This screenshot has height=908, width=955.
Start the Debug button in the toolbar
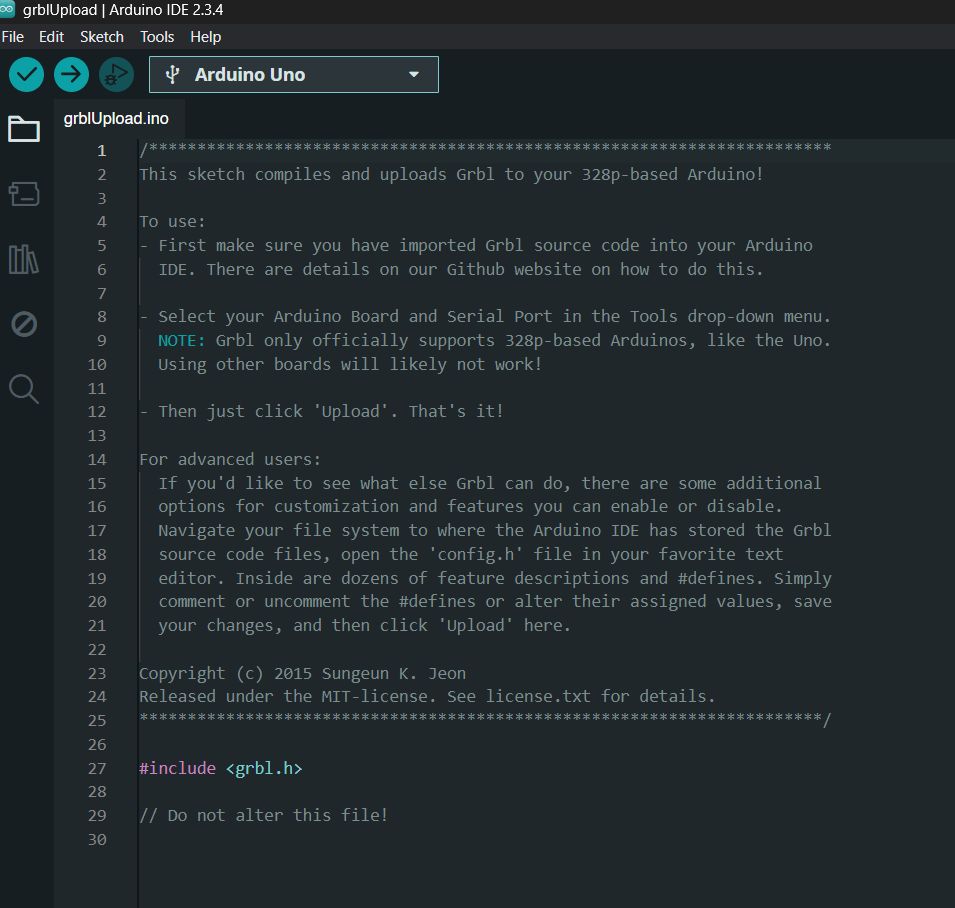coord(116,75)
